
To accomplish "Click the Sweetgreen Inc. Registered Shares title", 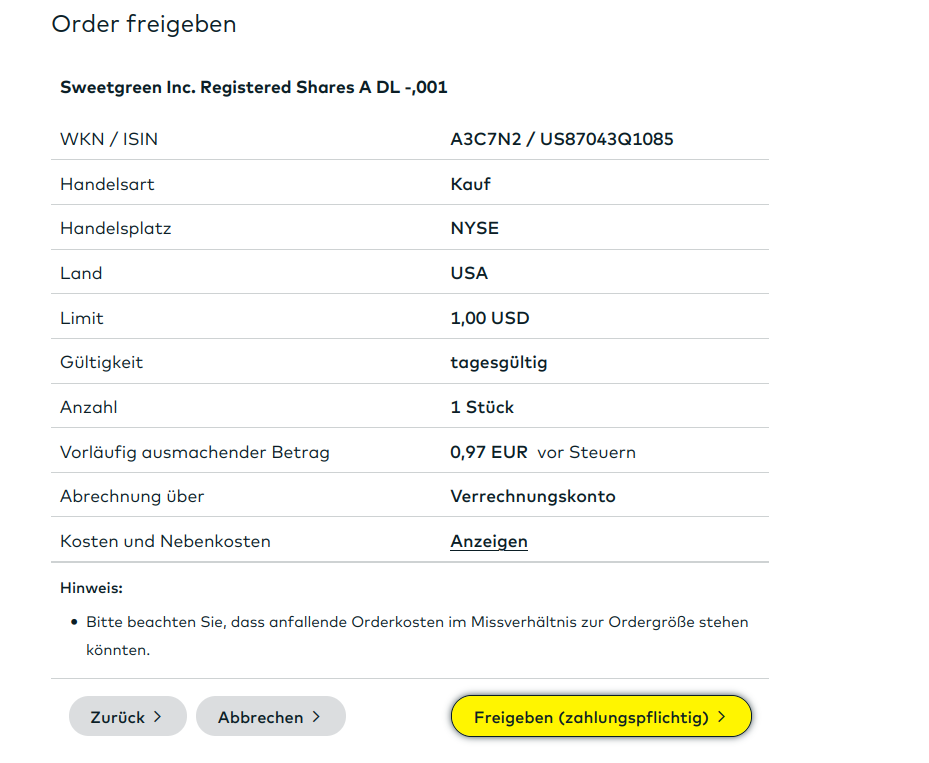I will pyautogui.click(x=253, y=87).
